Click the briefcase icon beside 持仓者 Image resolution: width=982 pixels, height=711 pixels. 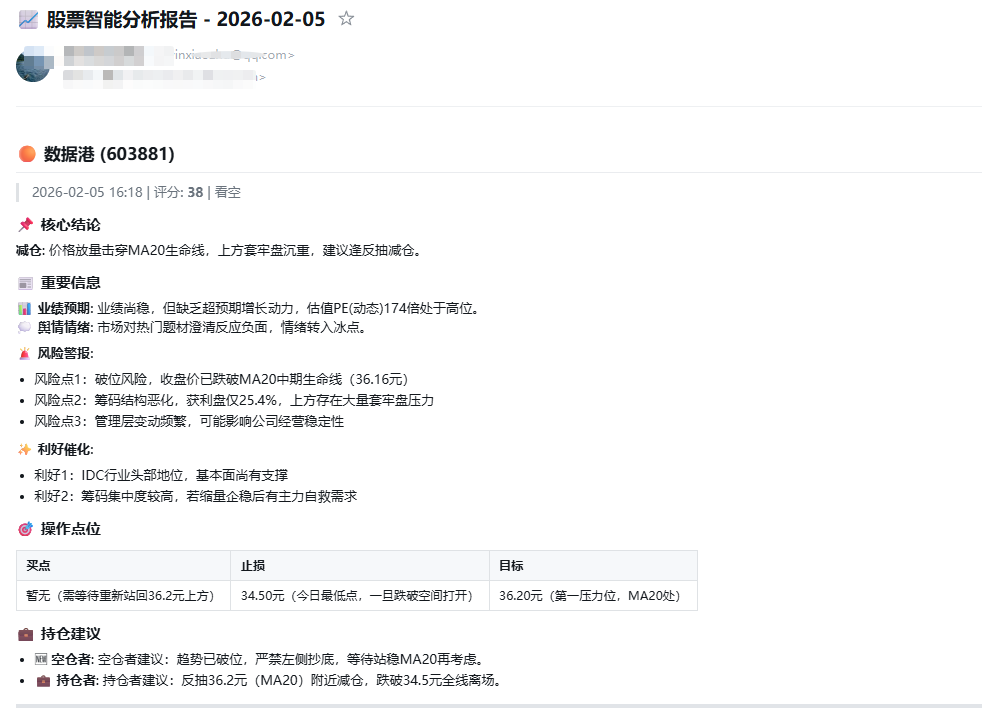43,680
